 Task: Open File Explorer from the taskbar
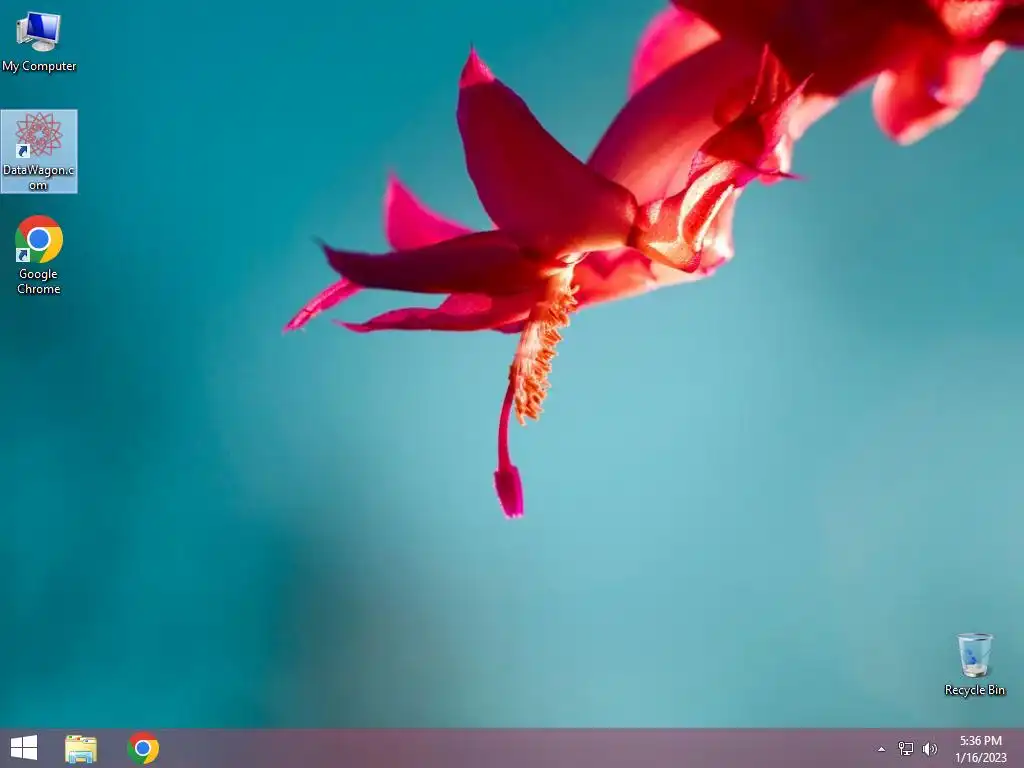[x=81, y=748]
